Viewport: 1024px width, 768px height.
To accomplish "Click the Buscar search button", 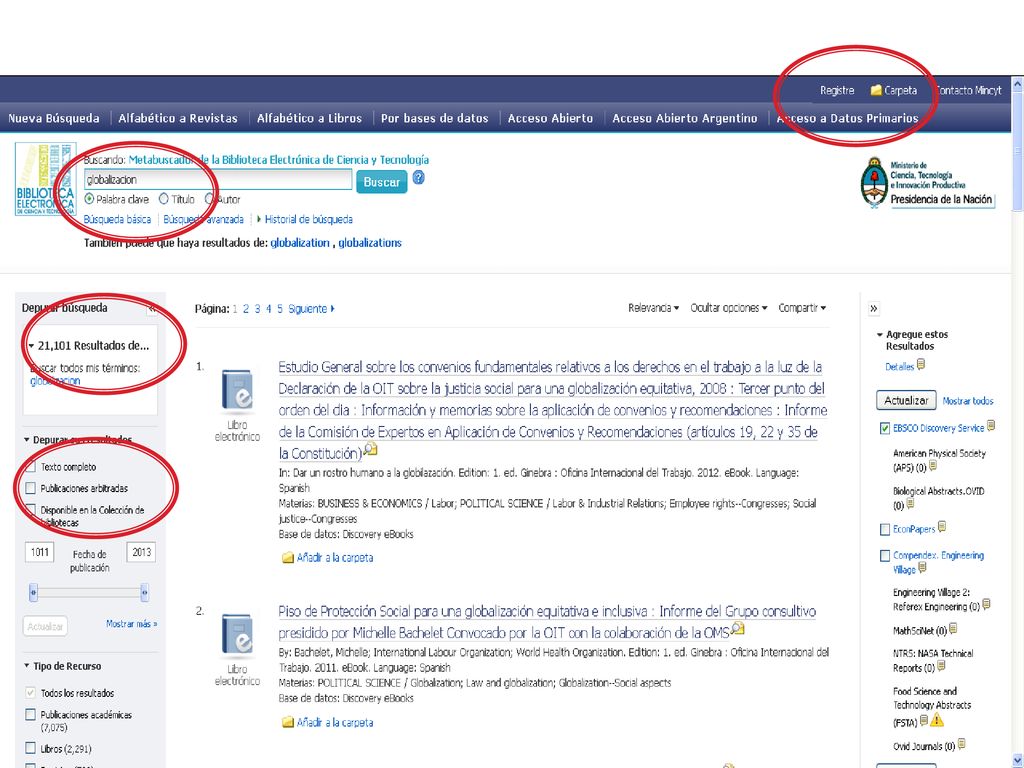I will coord(381,182).
